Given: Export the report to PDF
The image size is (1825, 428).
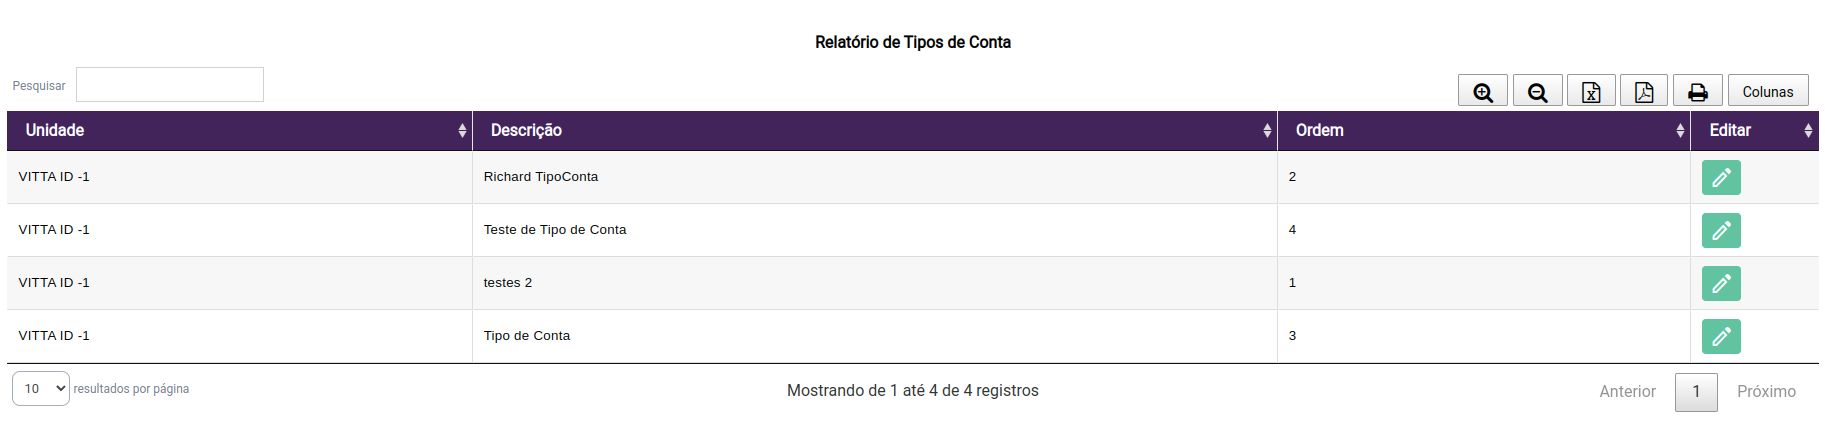Looking at the screenshot, I should 1644,92.
